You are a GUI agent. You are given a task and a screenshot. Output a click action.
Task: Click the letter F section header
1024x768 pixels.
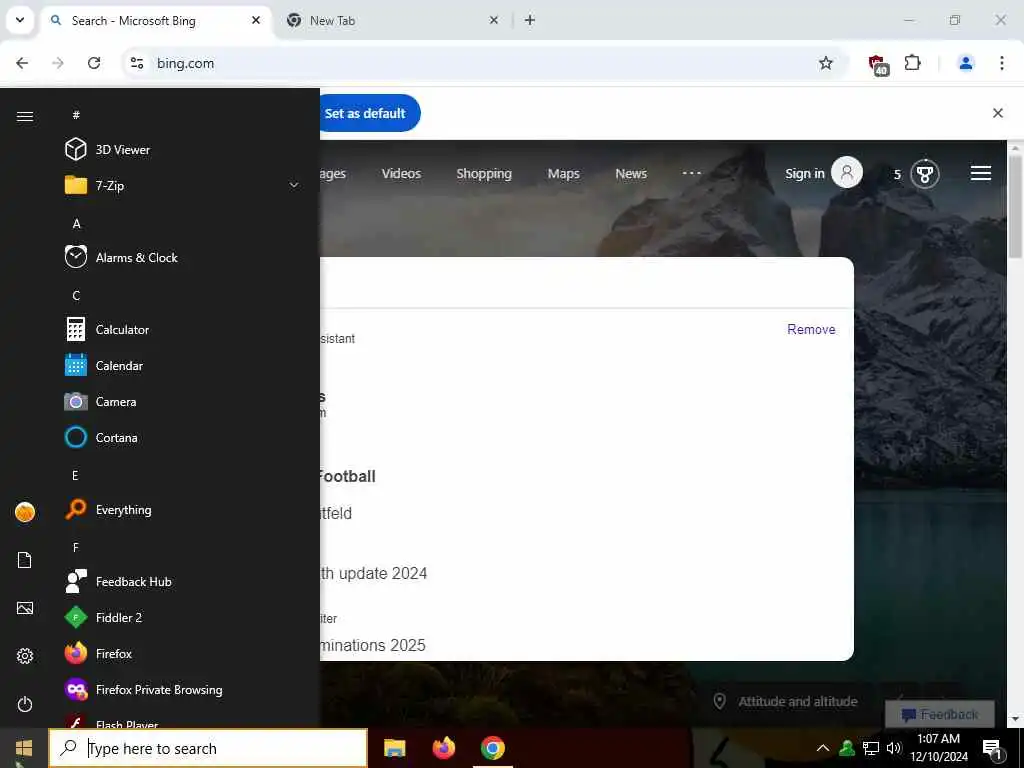click(x=76, y=547)
